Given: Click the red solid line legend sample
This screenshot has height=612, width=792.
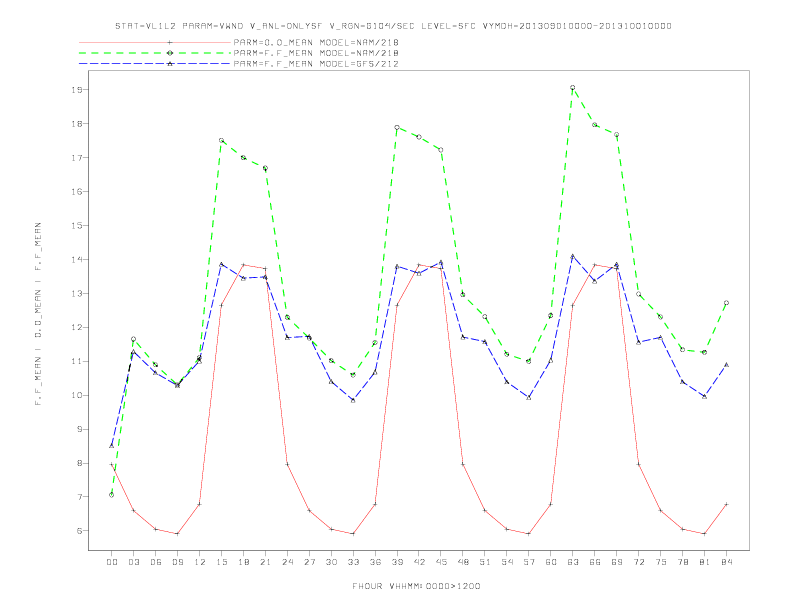Looking at the screenshot, I should click(155, 42).
